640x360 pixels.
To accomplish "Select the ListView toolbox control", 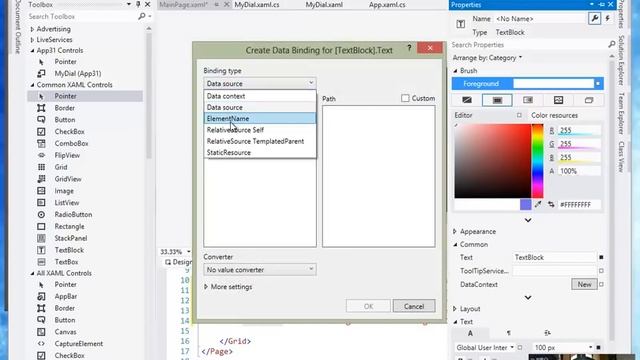I will tap(67, 203).
